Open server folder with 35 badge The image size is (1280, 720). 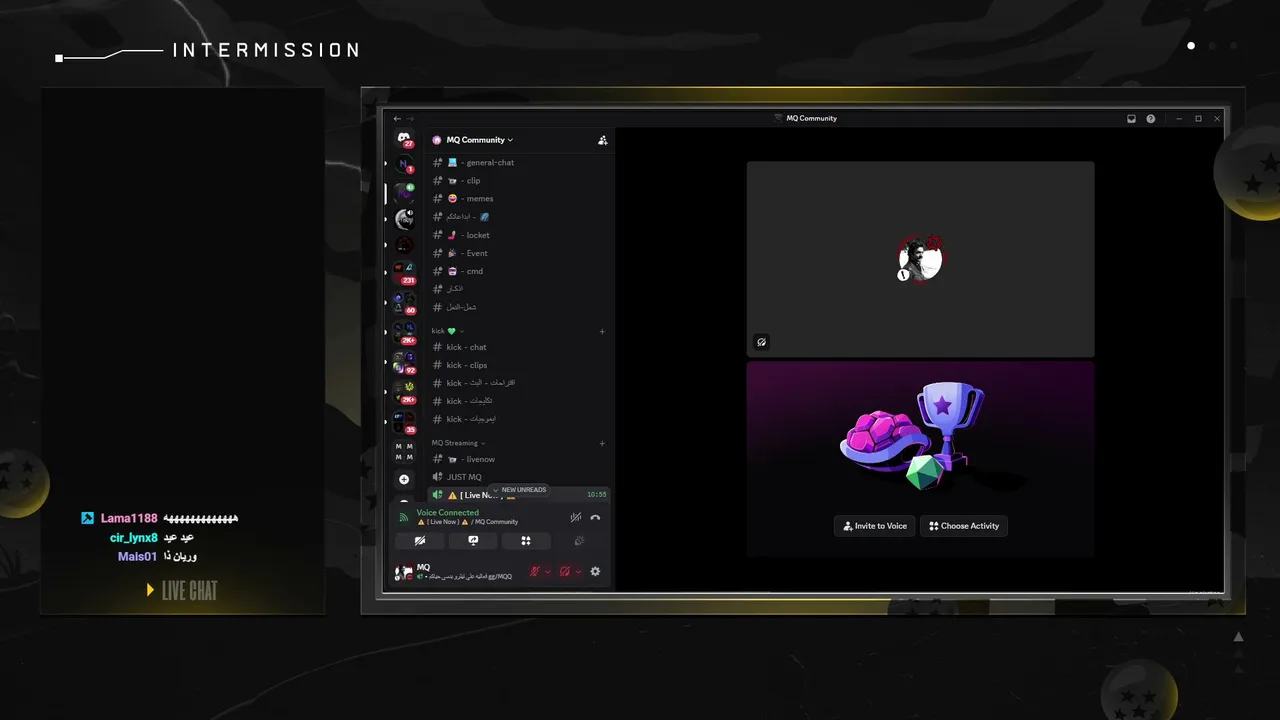point(404,422)
